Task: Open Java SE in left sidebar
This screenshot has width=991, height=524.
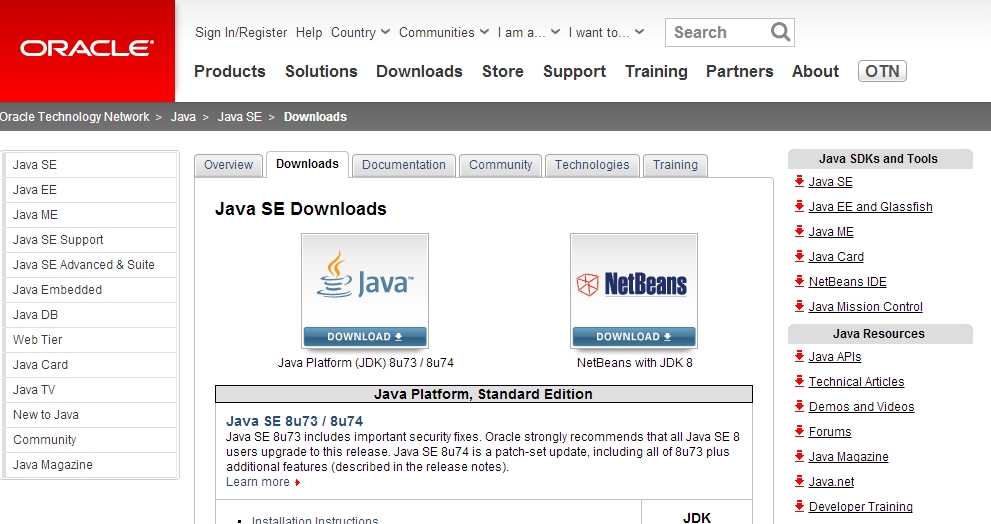Action: pyautogui.click(x=90, y=165)
